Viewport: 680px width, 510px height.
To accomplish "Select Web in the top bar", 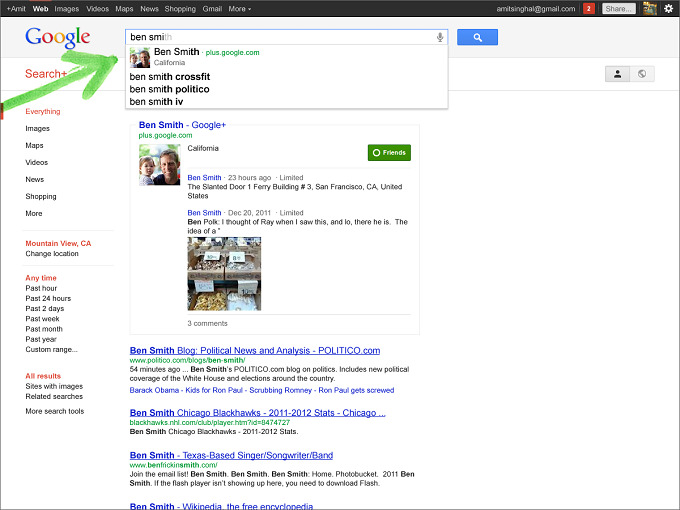I will (x=40, y=9).
